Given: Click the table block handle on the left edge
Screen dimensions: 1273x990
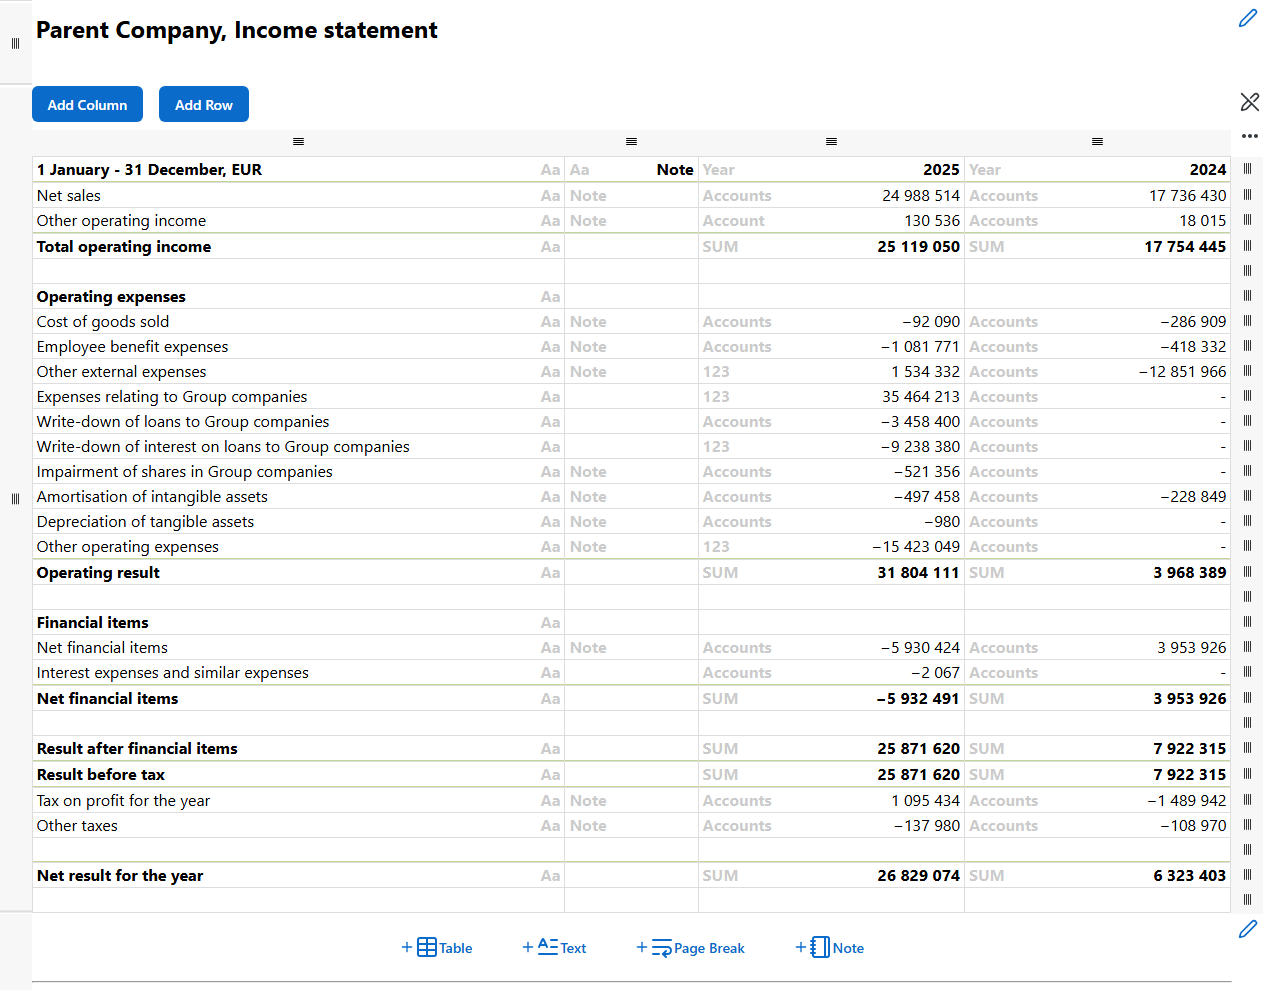Looking at the screenshot, I should coord(15,499).
